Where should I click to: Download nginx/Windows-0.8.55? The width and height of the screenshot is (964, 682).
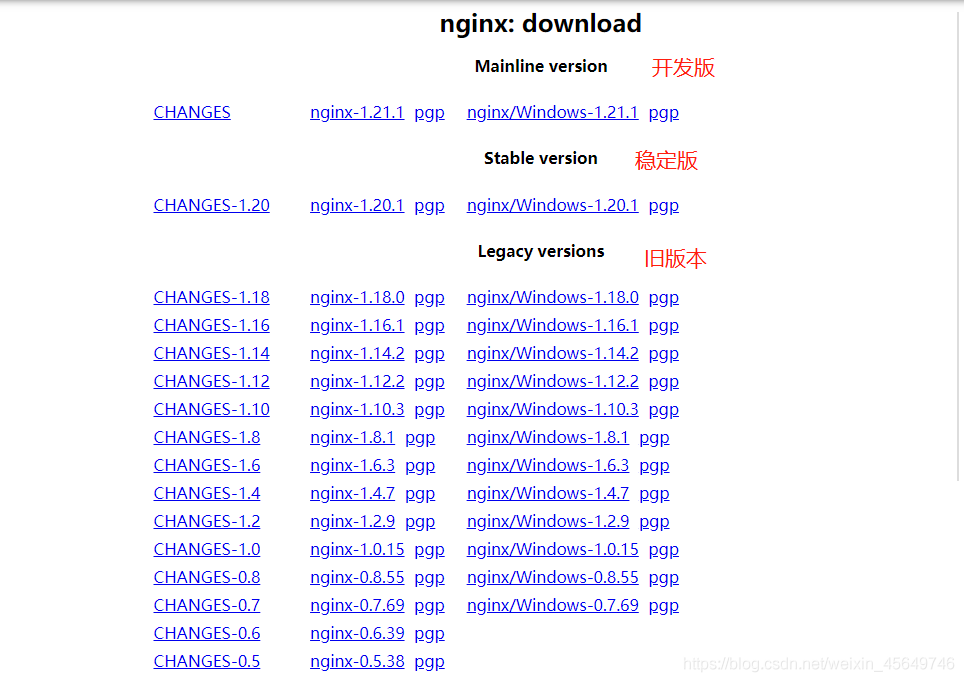pos(553,577)
